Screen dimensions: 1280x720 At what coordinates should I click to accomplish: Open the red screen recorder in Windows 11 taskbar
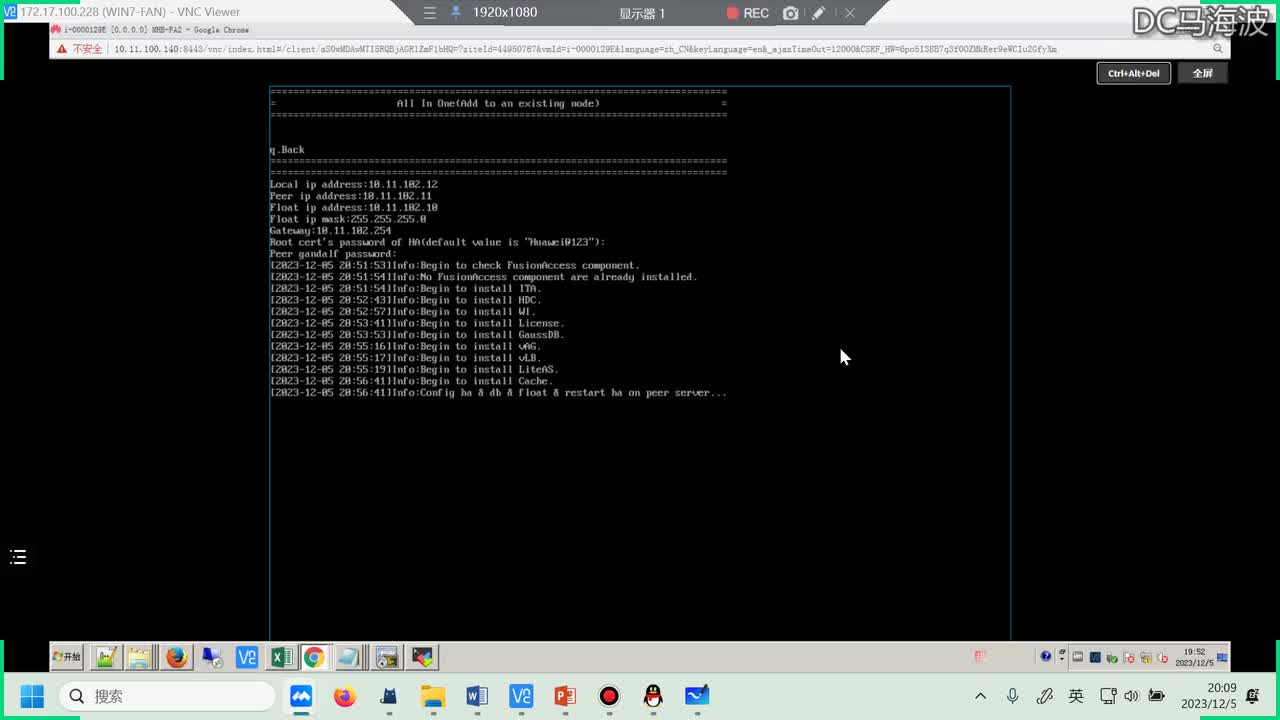pos(609,696)
